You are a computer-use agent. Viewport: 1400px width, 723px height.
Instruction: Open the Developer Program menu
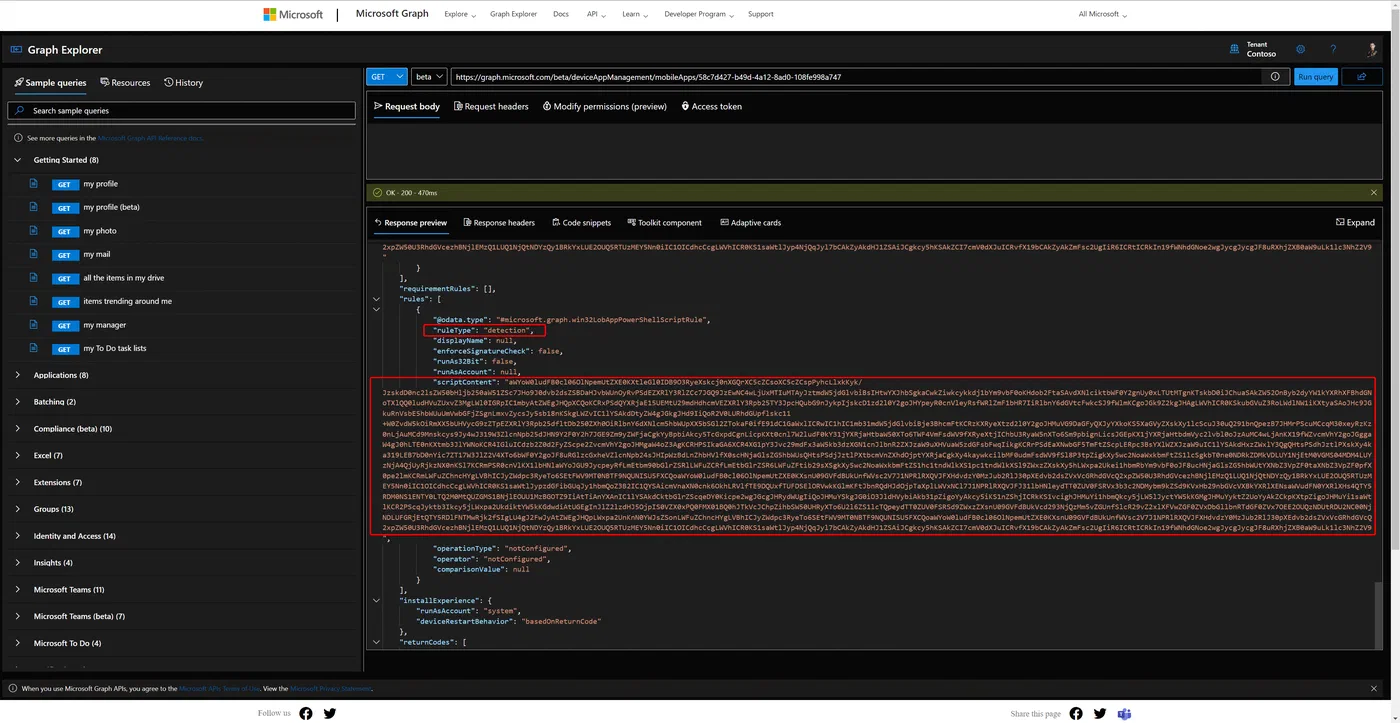699,14
